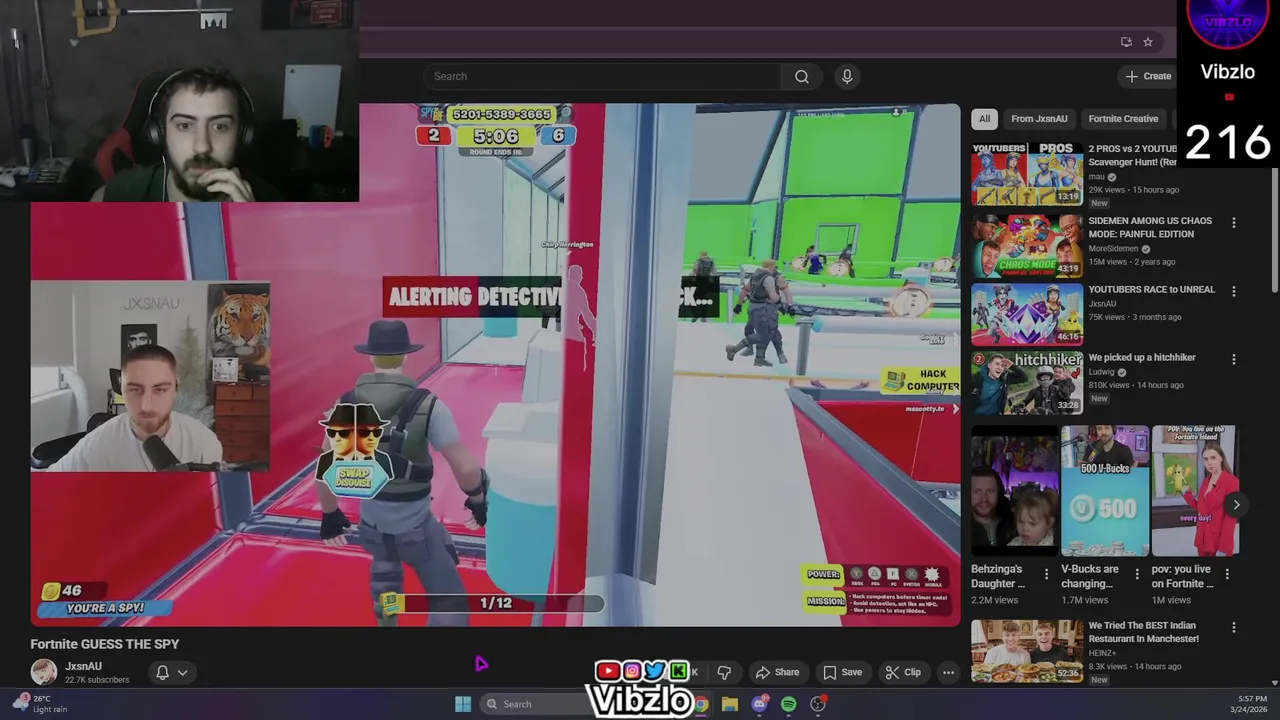Bookmark this page with the star icon
The width and height of the screenshot is (1280, 720).
coord(1148,42)
